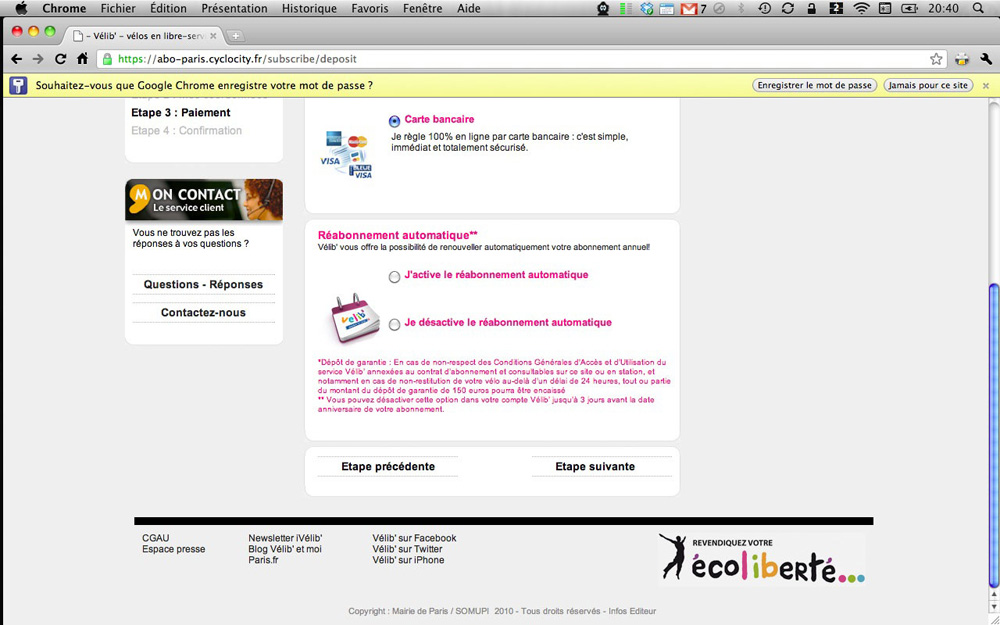This screenshot has width=1000, height=625.
Task: Click Enregistrer le mot de passe
Action: (814, 86)
